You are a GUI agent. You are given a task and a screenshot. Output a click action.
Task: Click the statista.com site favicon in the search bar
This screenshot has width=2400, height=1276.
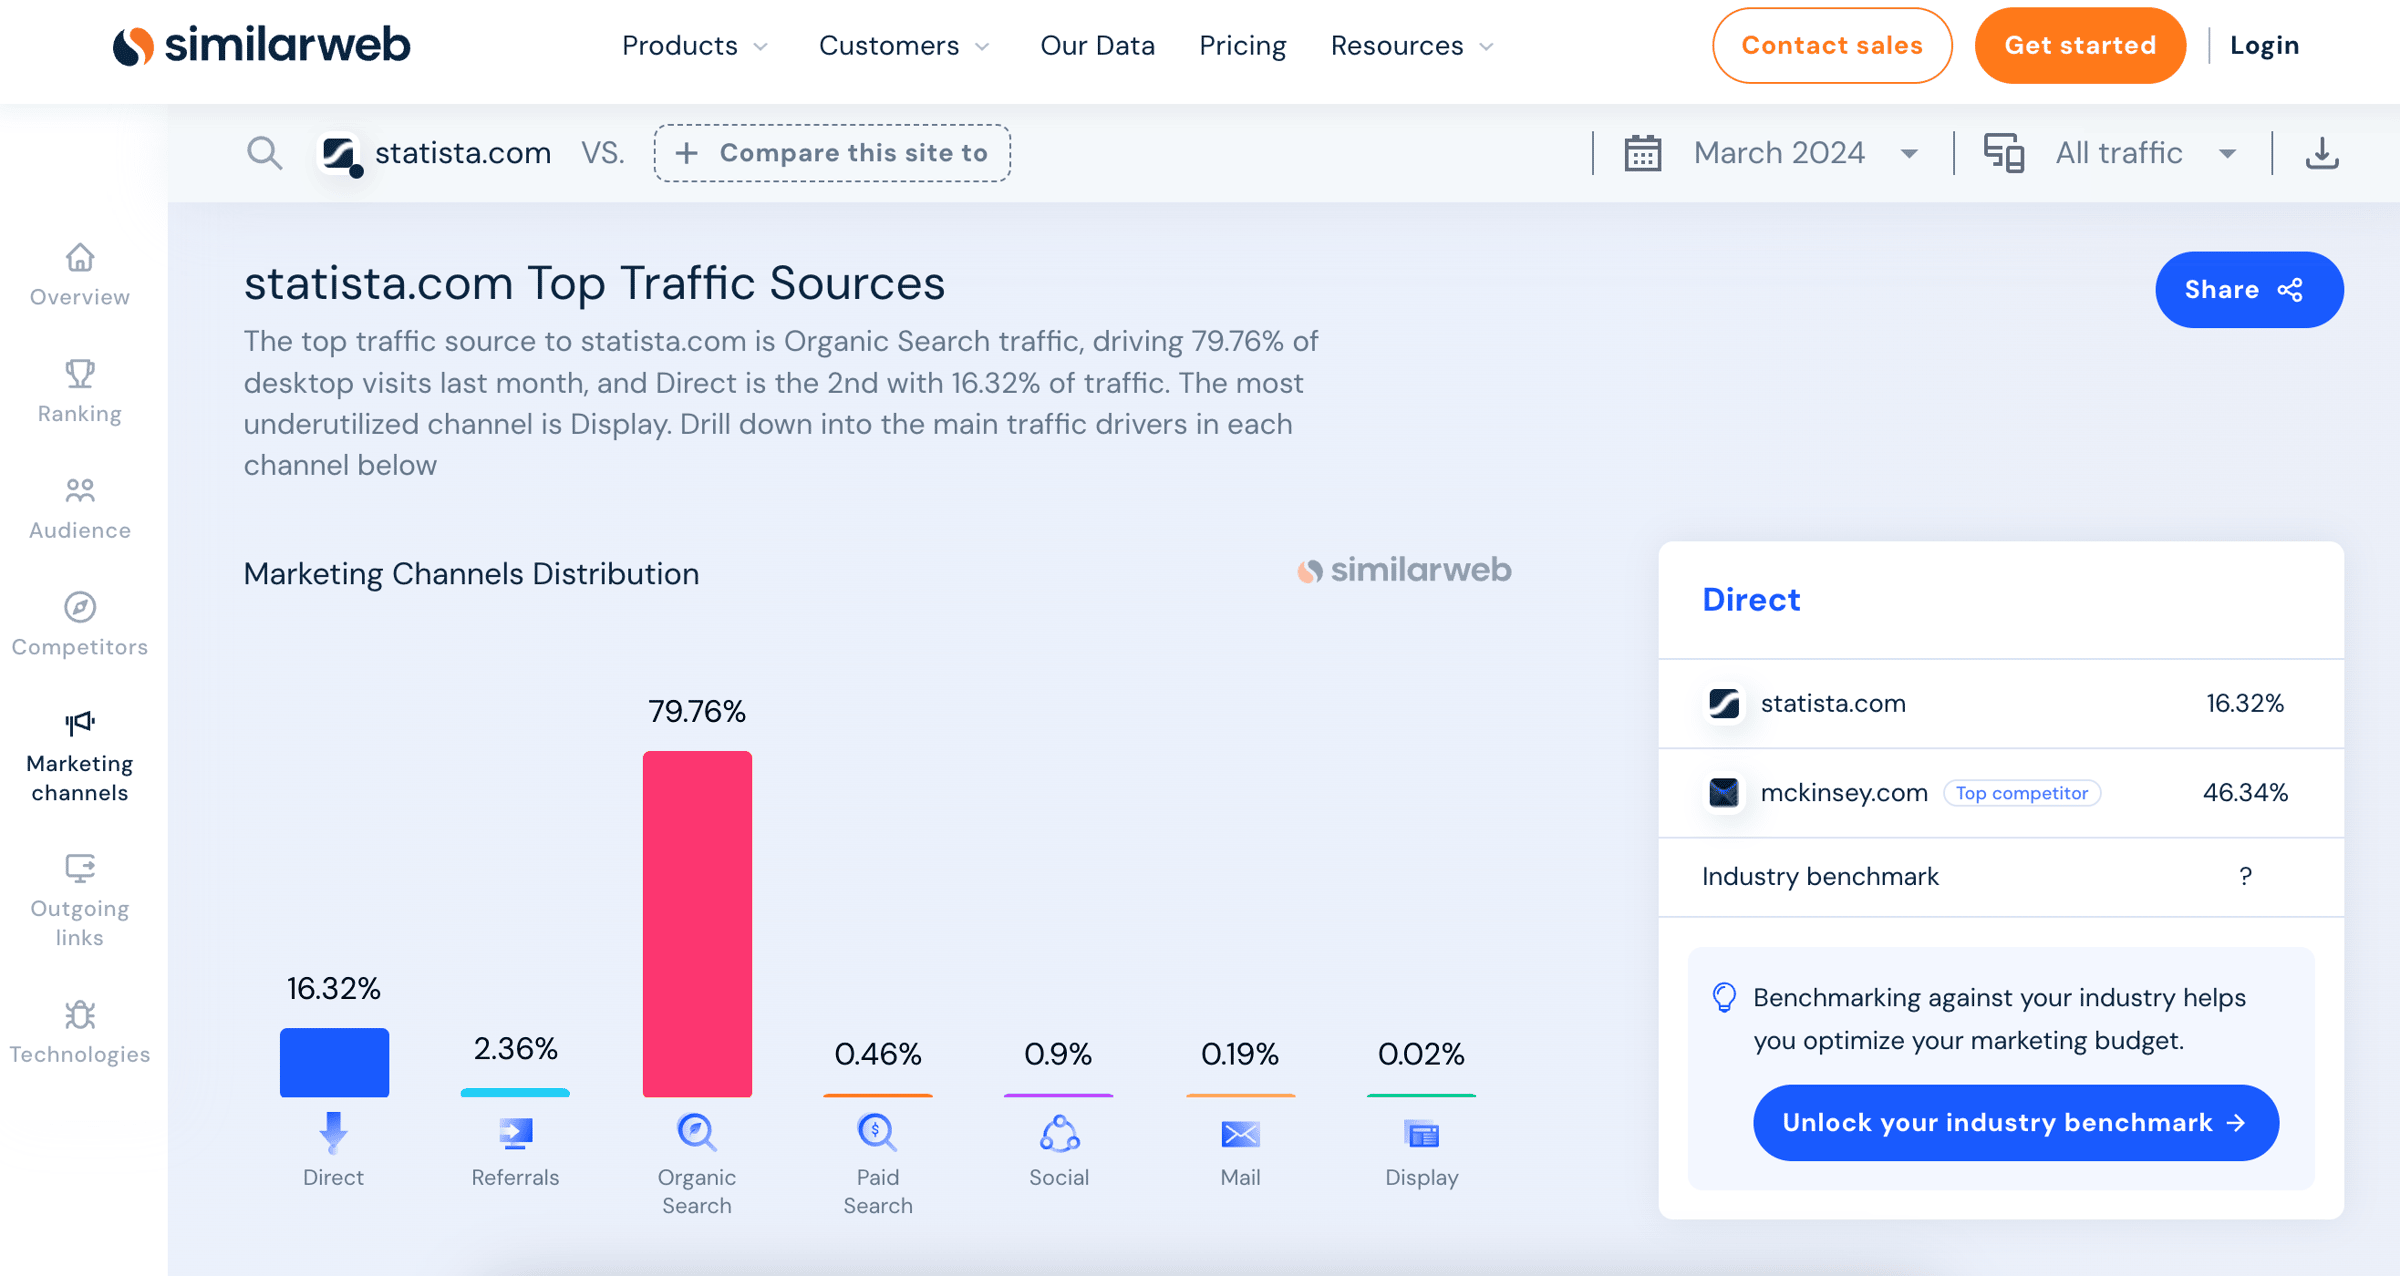339,154
